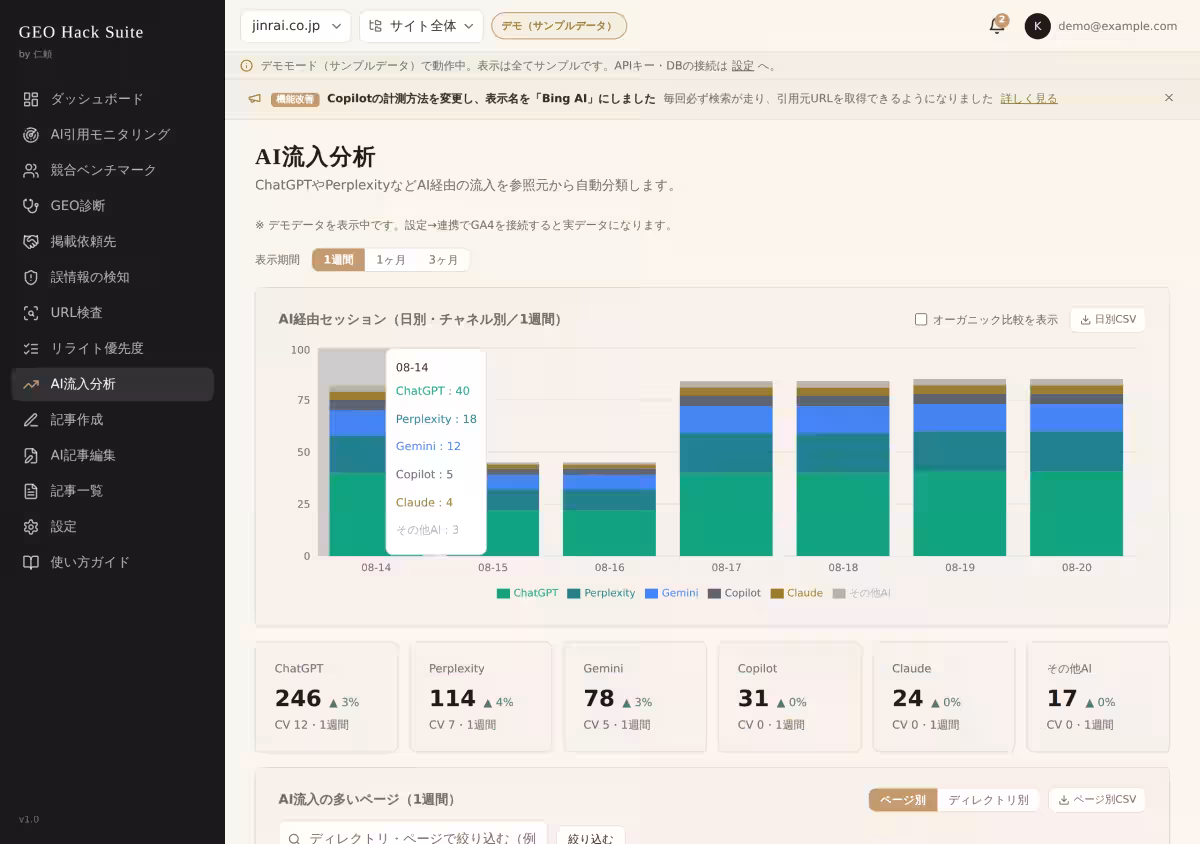Click the GEO Hack Suite logo title
Screen dimensions: 1200x844
point(81,32)
